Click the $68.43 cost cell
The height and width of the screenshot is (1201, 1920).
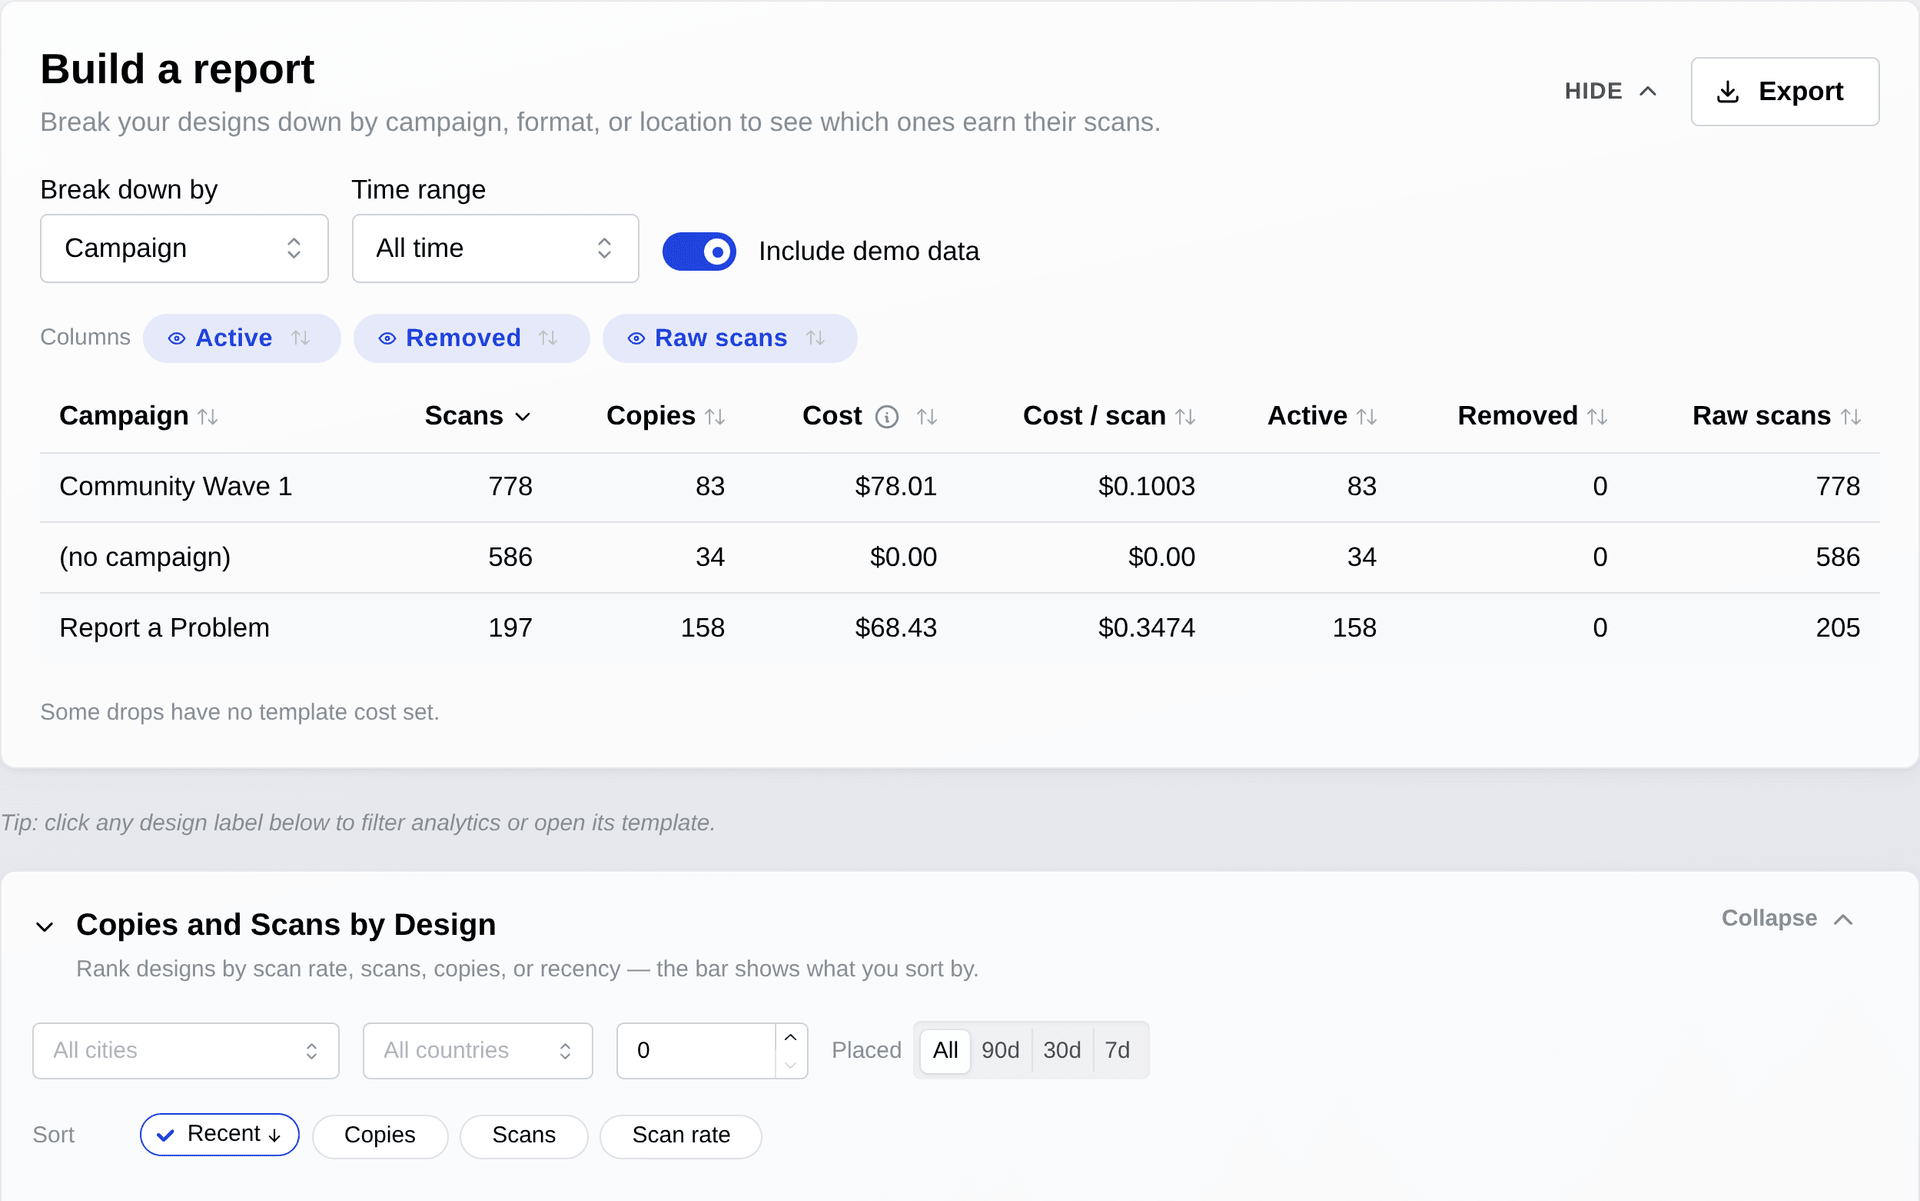pyautogui.click(x=896, y=628)
